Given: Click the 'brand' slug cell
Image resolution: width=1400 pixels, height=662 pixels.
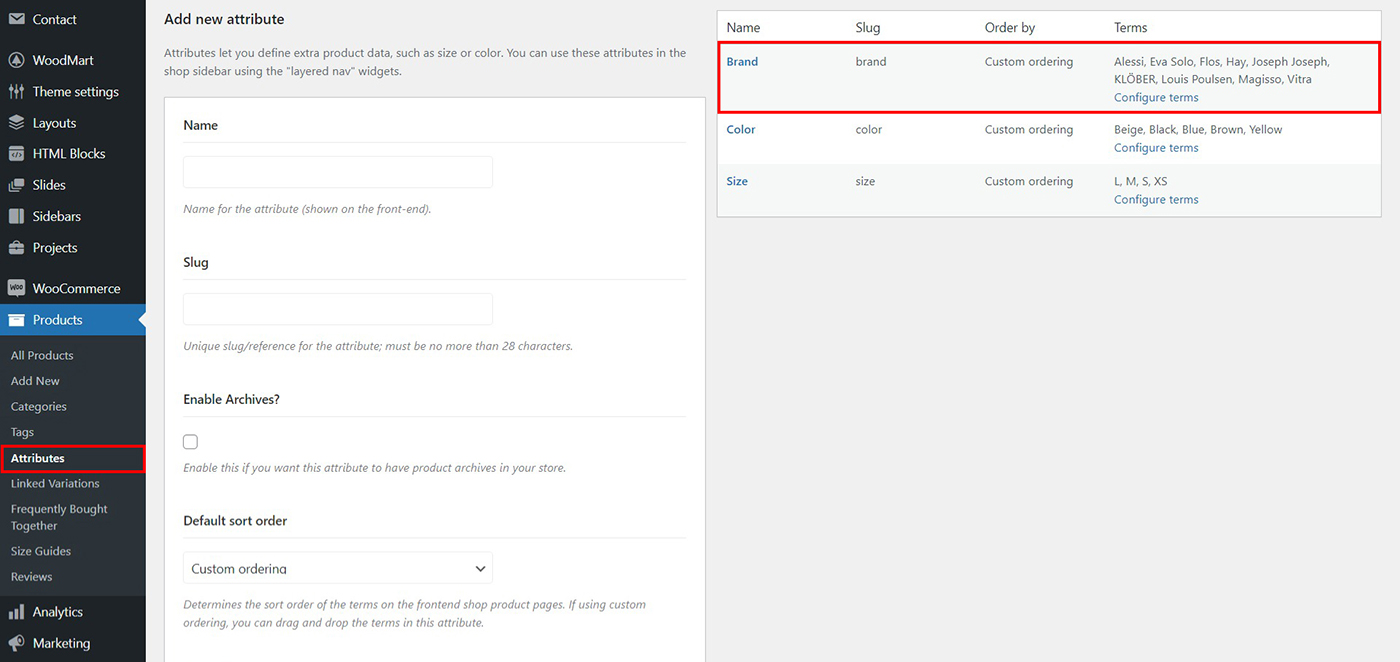Looking at the screenshot, I should 871,62.
